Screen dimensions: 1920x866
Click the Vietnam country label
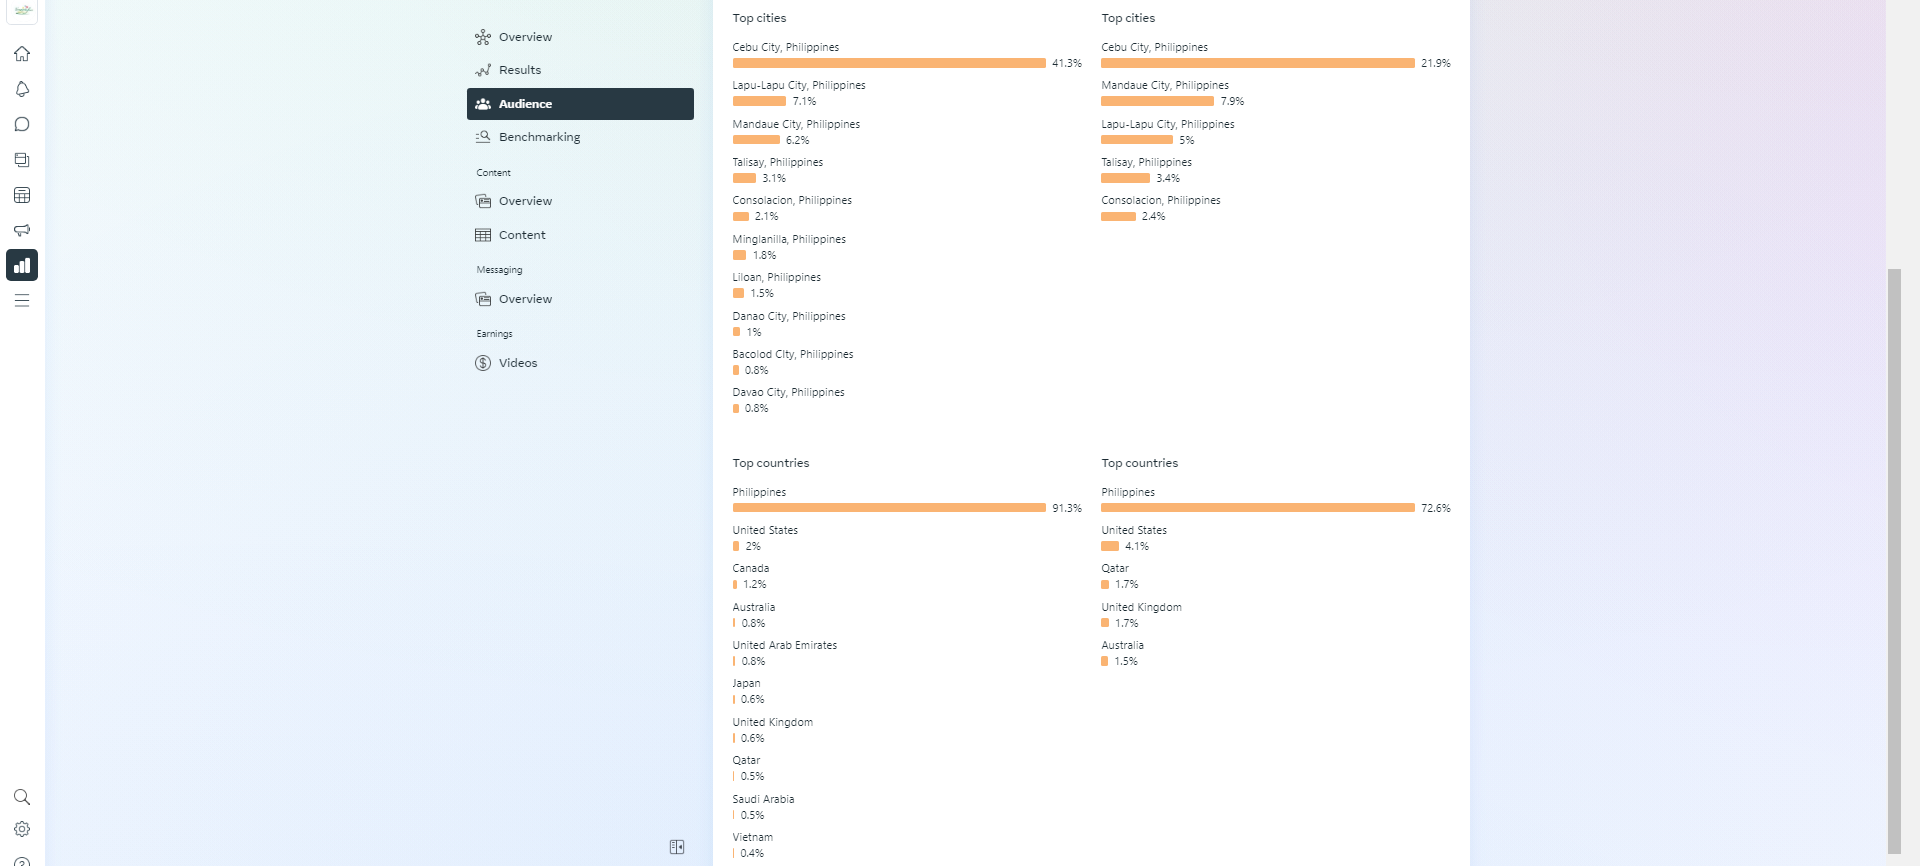[753, 838]
